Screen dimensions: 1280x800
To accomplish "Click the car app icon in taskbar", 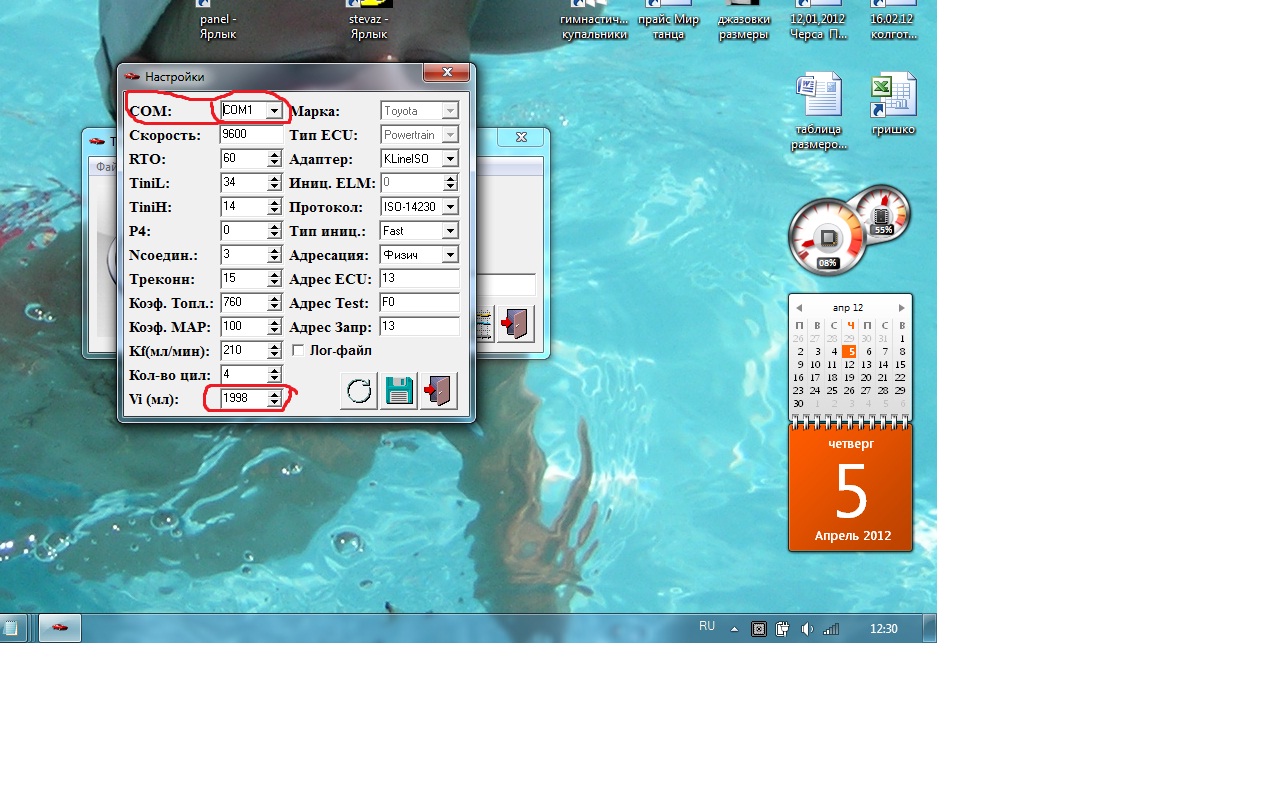I will [60, 628].
